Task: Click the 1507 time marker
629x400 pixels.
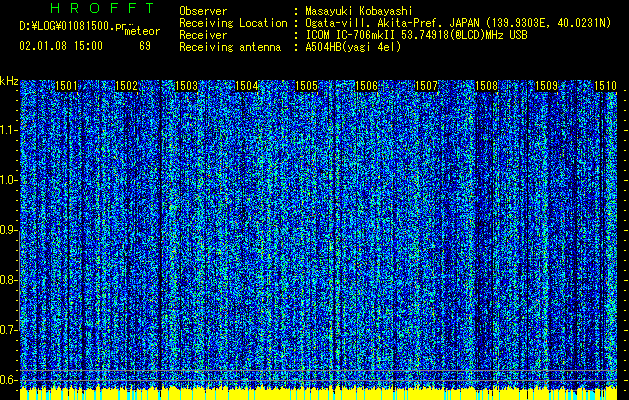Action: [426, 86]
